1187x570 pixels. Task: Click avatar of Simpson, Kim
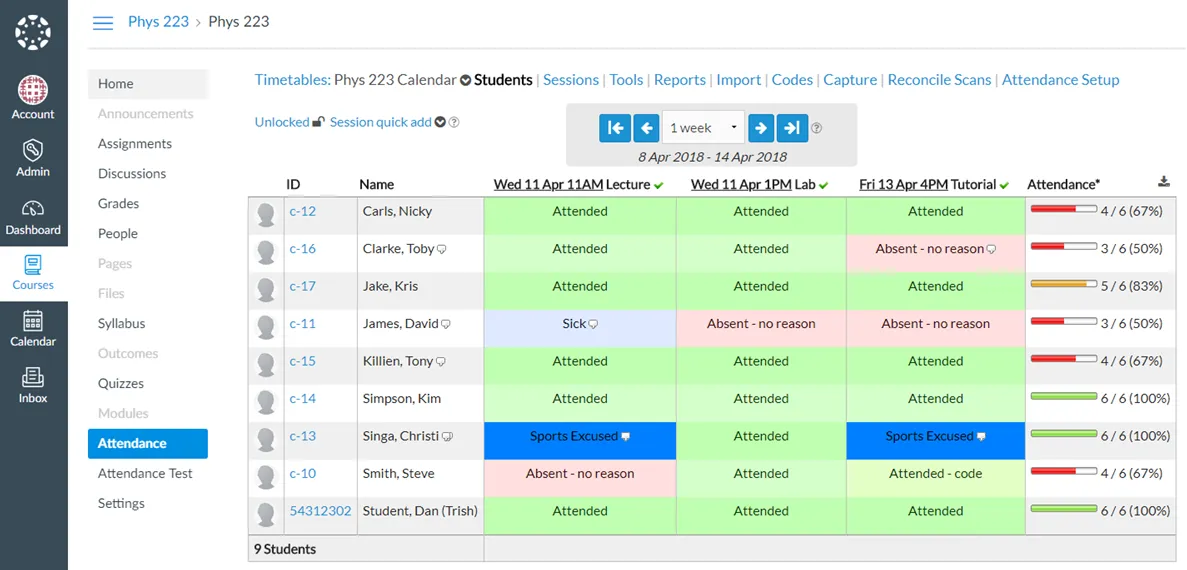(266, 402)
